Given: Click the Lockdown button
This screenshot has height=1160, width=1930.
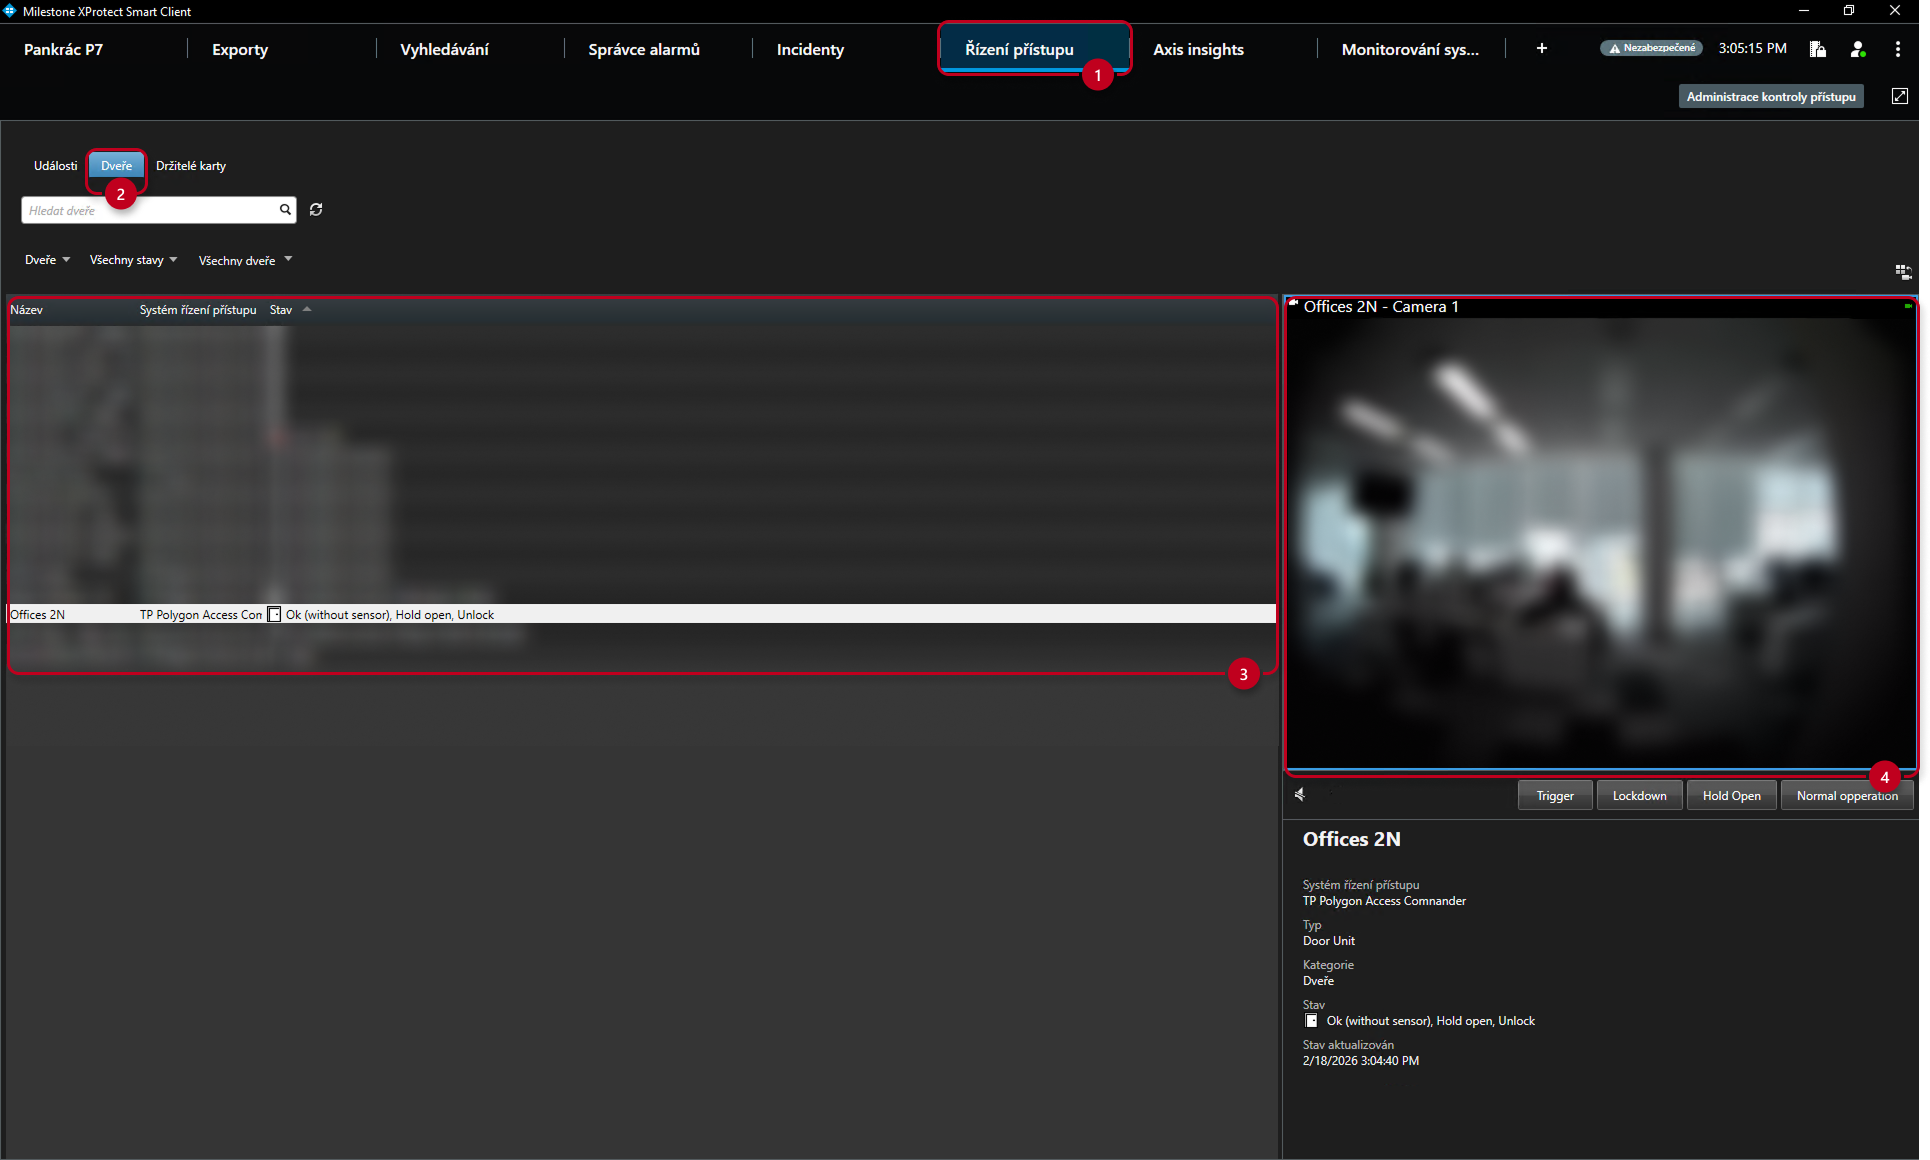Looking at the screenshot, I should (1639, 796).
